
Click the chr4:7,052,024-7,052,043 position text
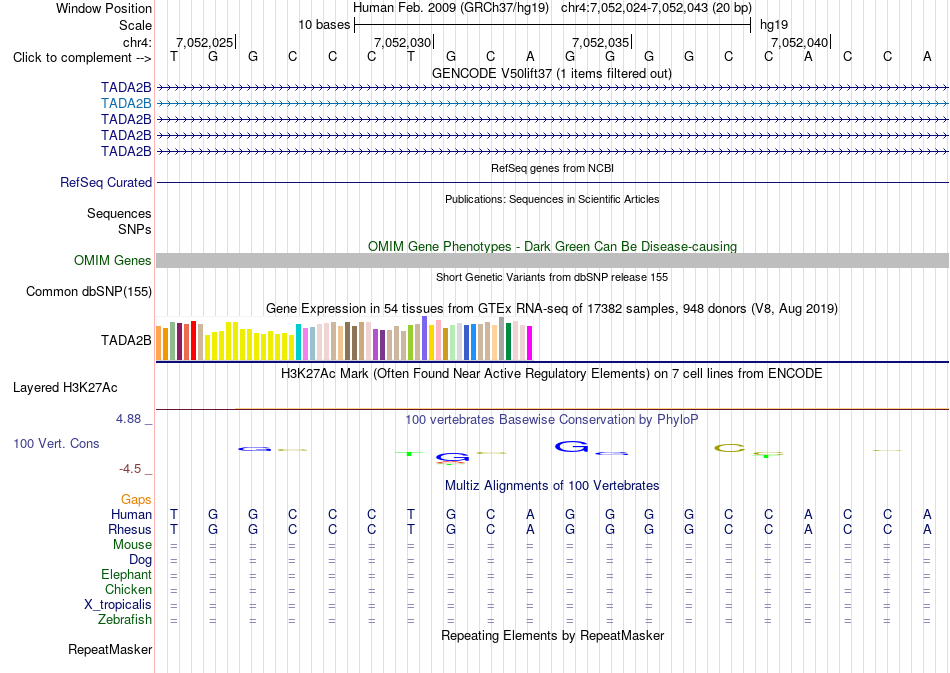(x=656, y=8)
